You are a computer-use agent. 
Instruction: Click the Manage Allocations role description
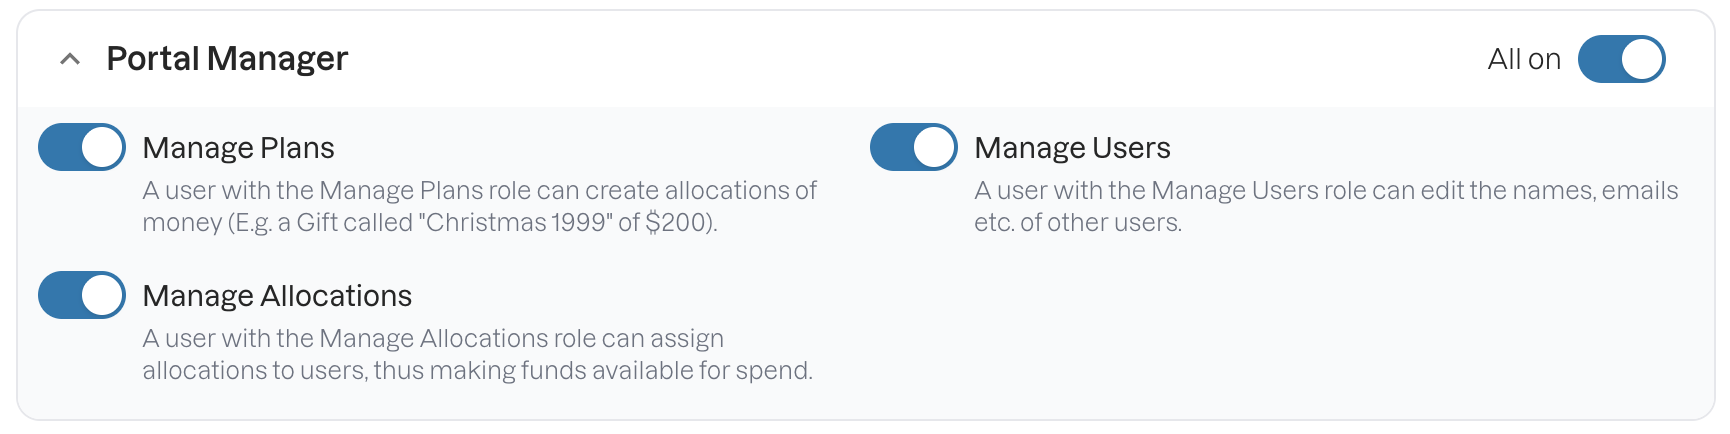tap(478, 354)
